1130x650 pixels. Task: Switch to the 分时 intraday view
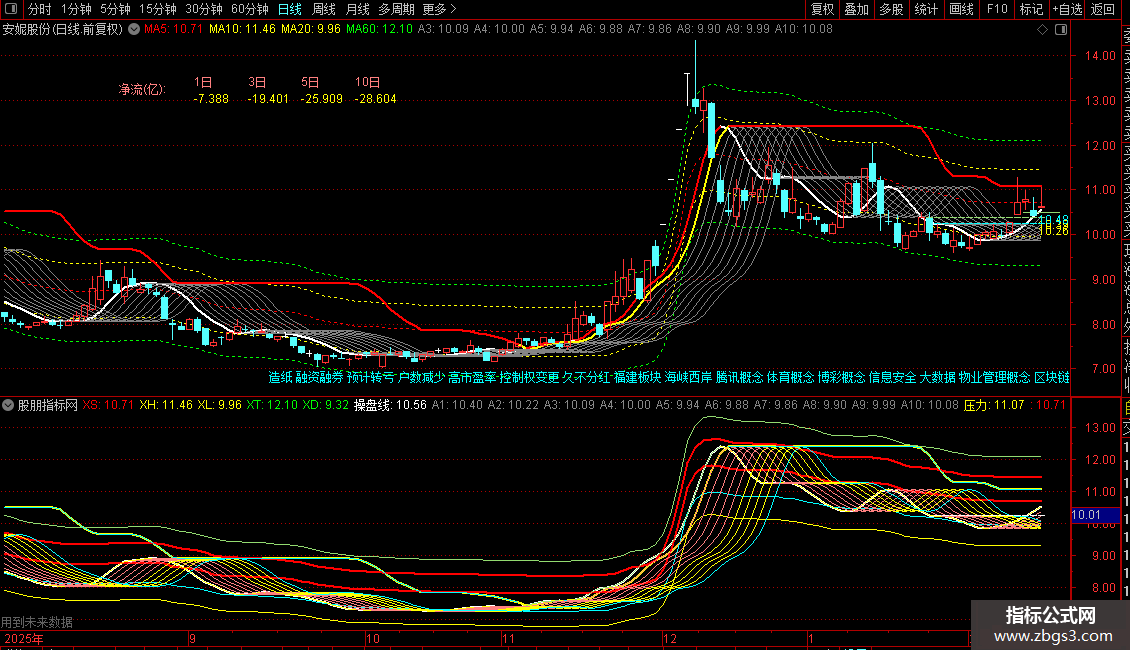[40, 9]
